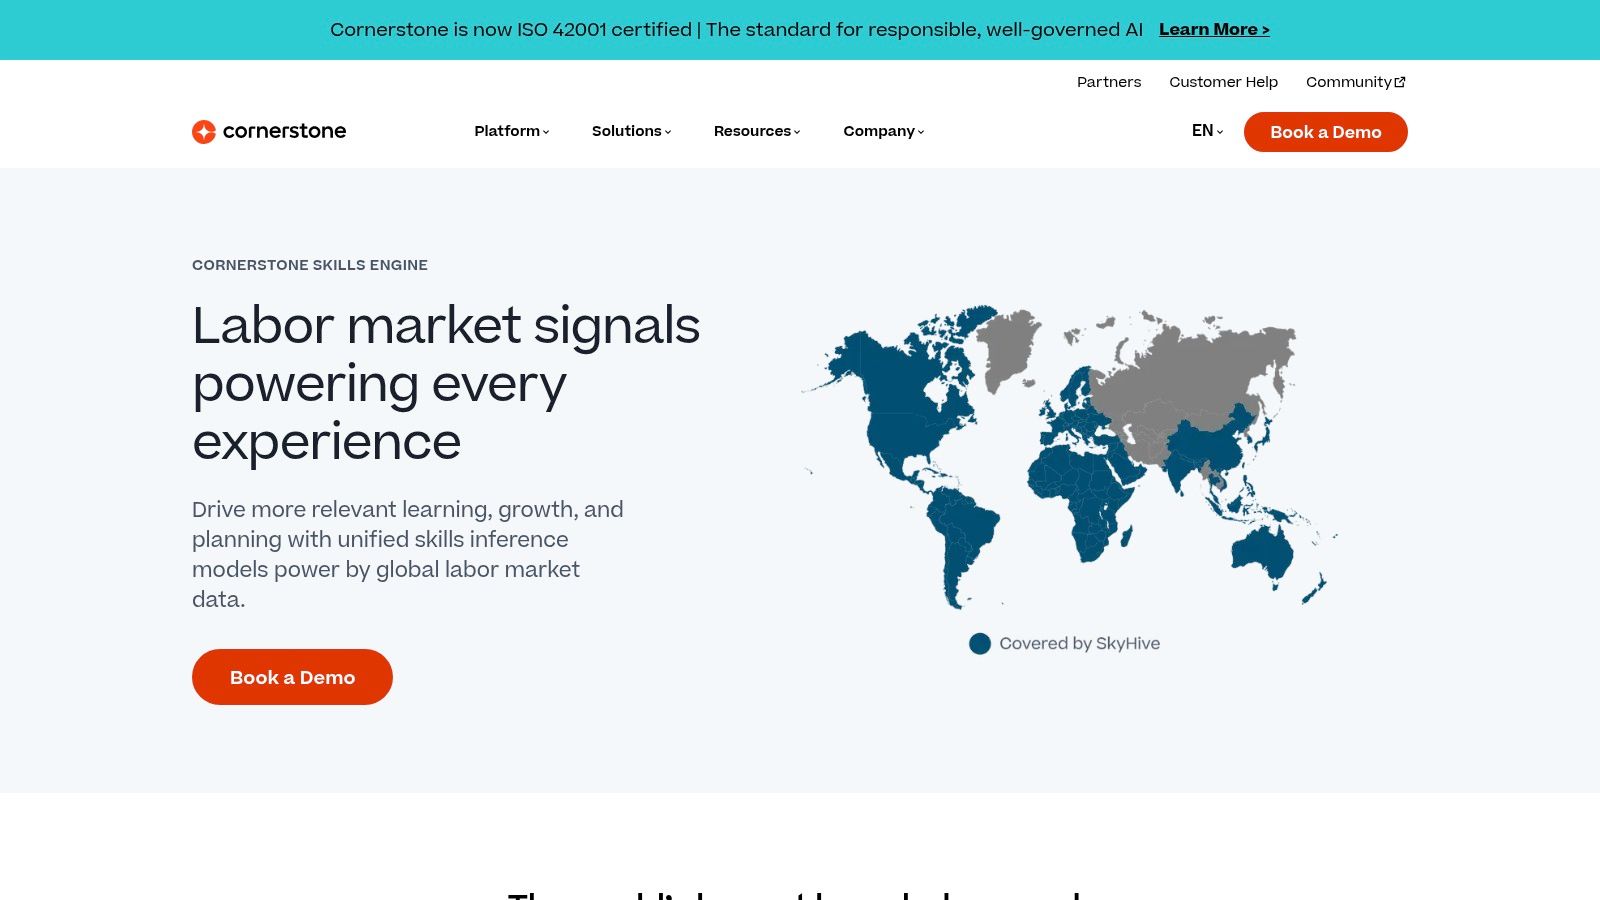Viewport: 1600px width, 900px height.
Task: Click the Cornerstone orange logo icon
Action: pos(204,132)
